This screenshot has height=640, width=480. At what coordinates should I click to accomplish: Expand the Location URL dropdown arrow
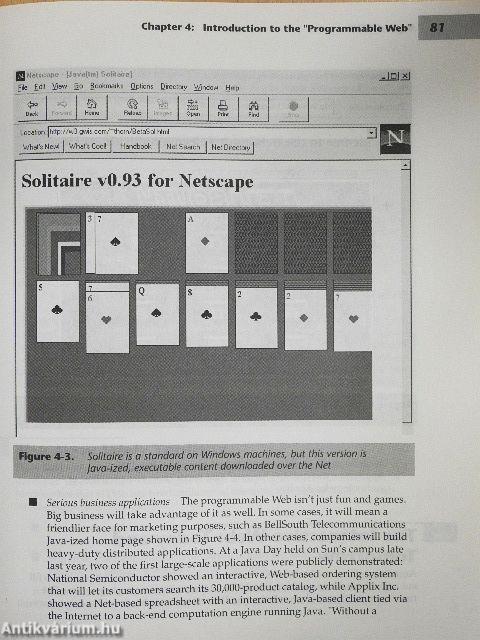[x=371, y=133]
